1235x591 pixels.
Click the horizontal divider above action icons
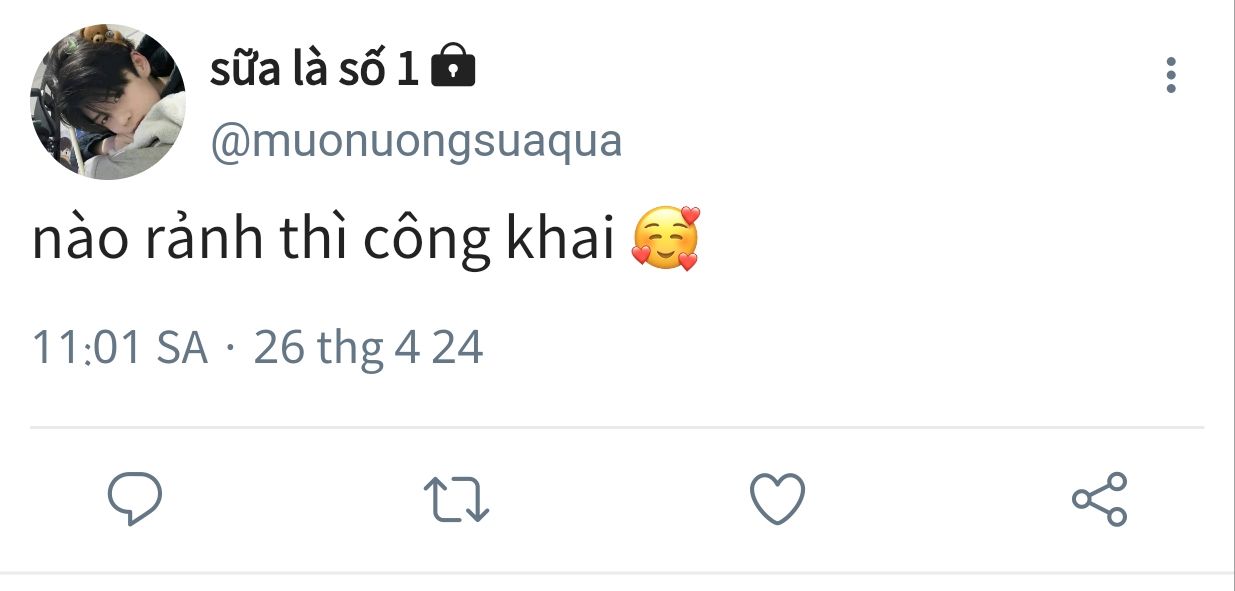tap(617, 428)
